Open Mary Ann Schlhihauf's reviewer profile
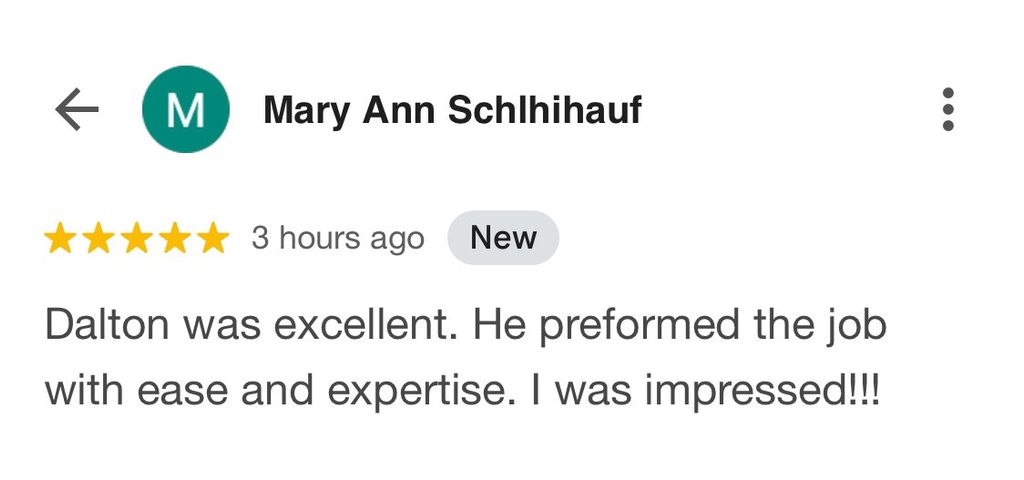The width and height of the screenshot is (1024, 480). [x=452, y=111]
